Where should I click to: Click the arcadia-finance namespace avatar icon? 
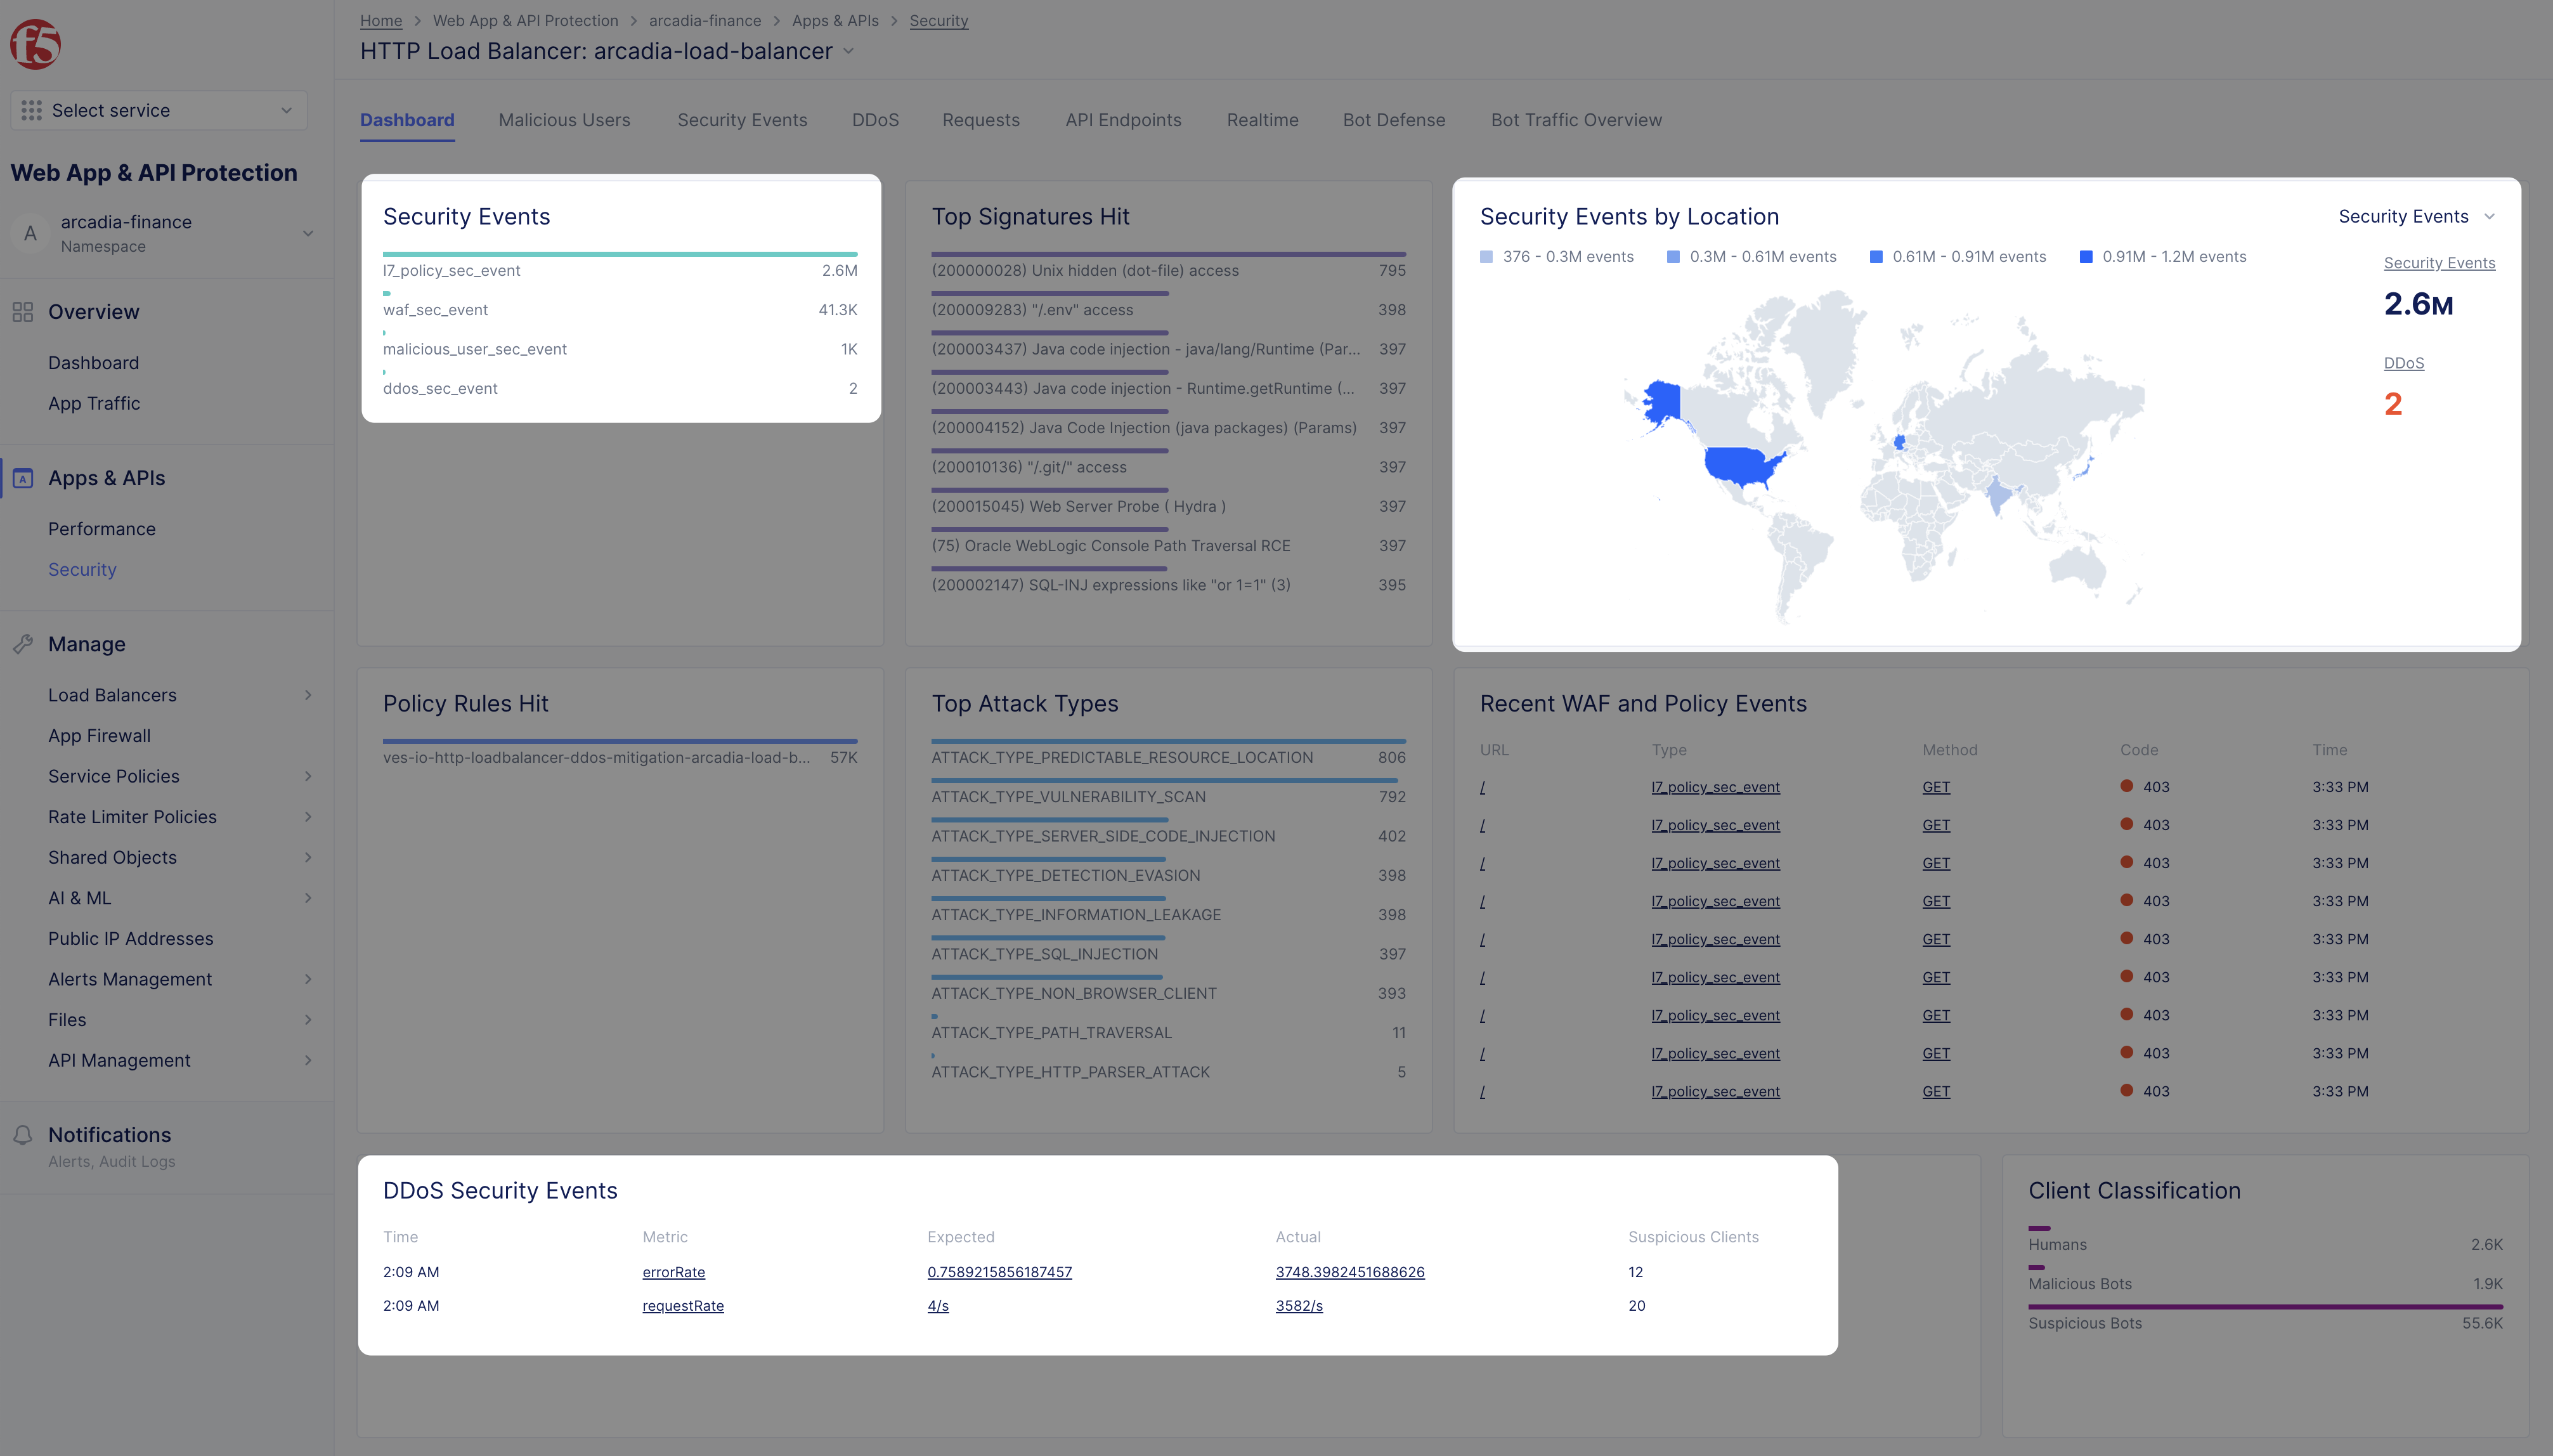pos(30,233)
